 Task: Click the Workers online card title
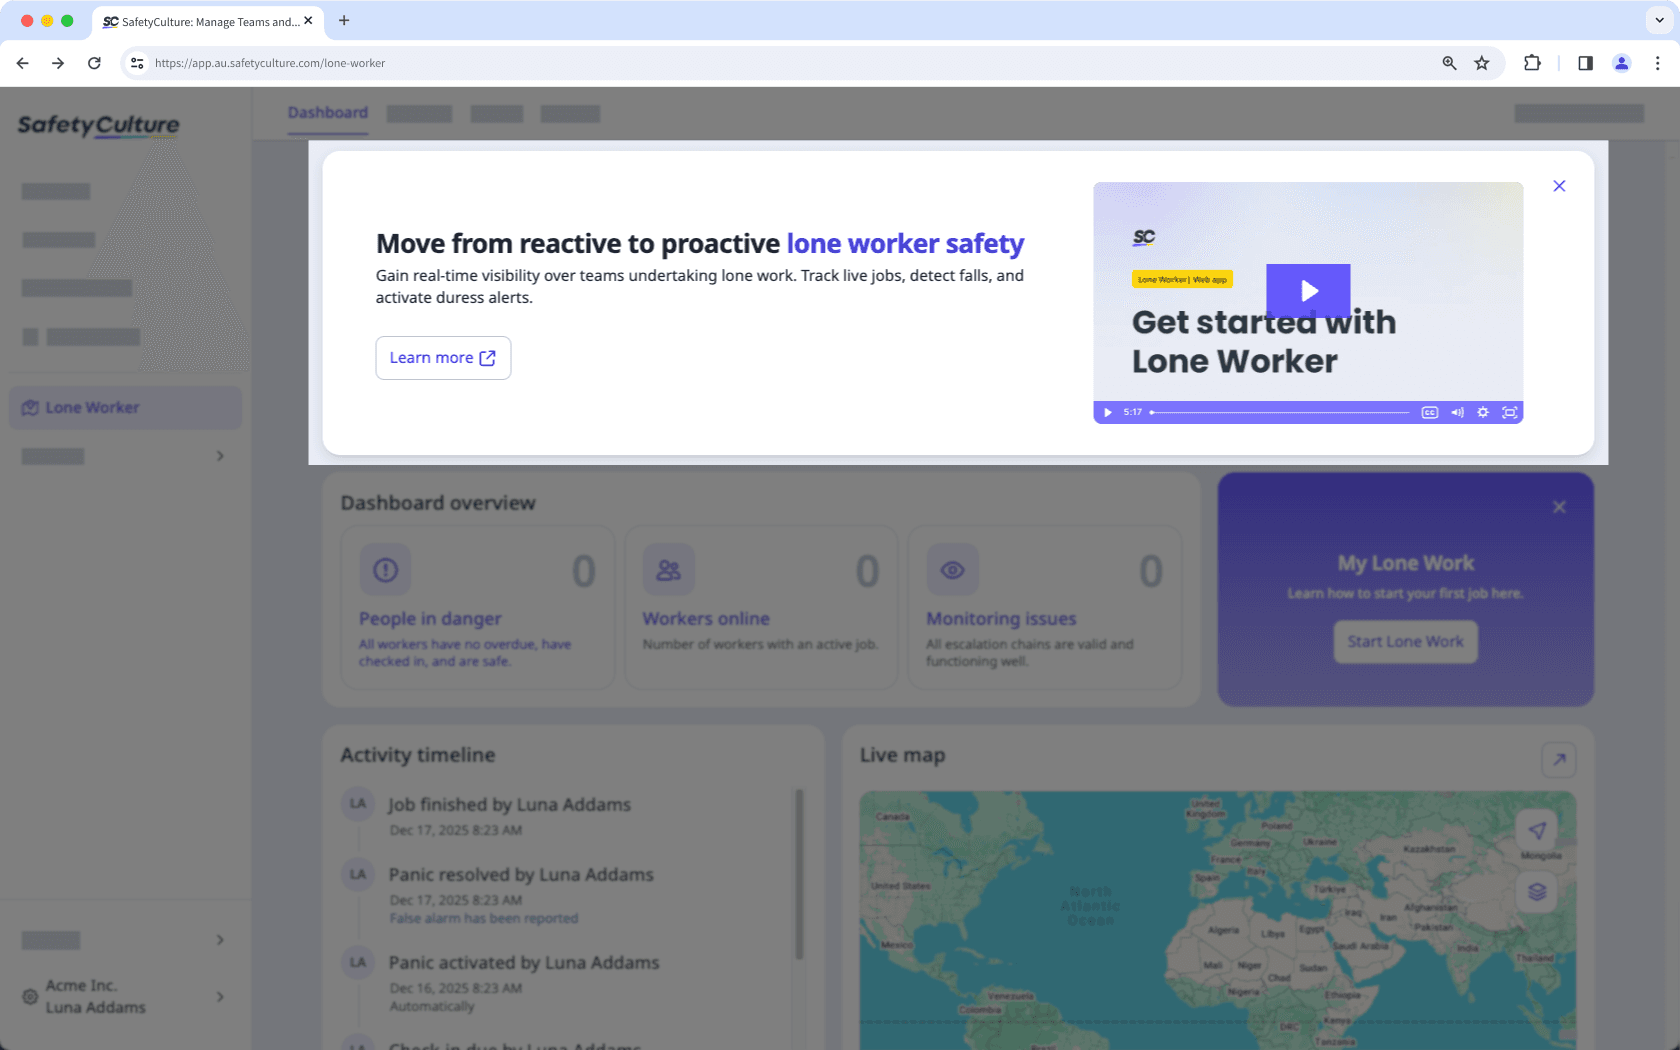click(x=706, y=619)
